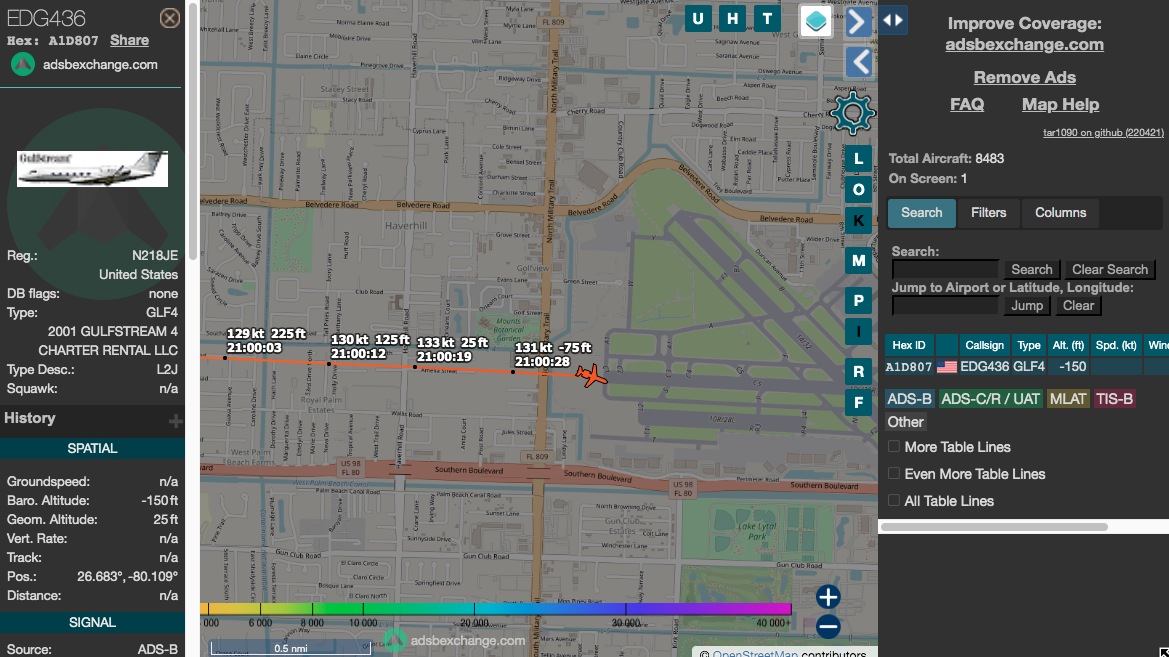Expand the History section plus icon
This screenshot has height=657, width=1169.
(175, 421)
